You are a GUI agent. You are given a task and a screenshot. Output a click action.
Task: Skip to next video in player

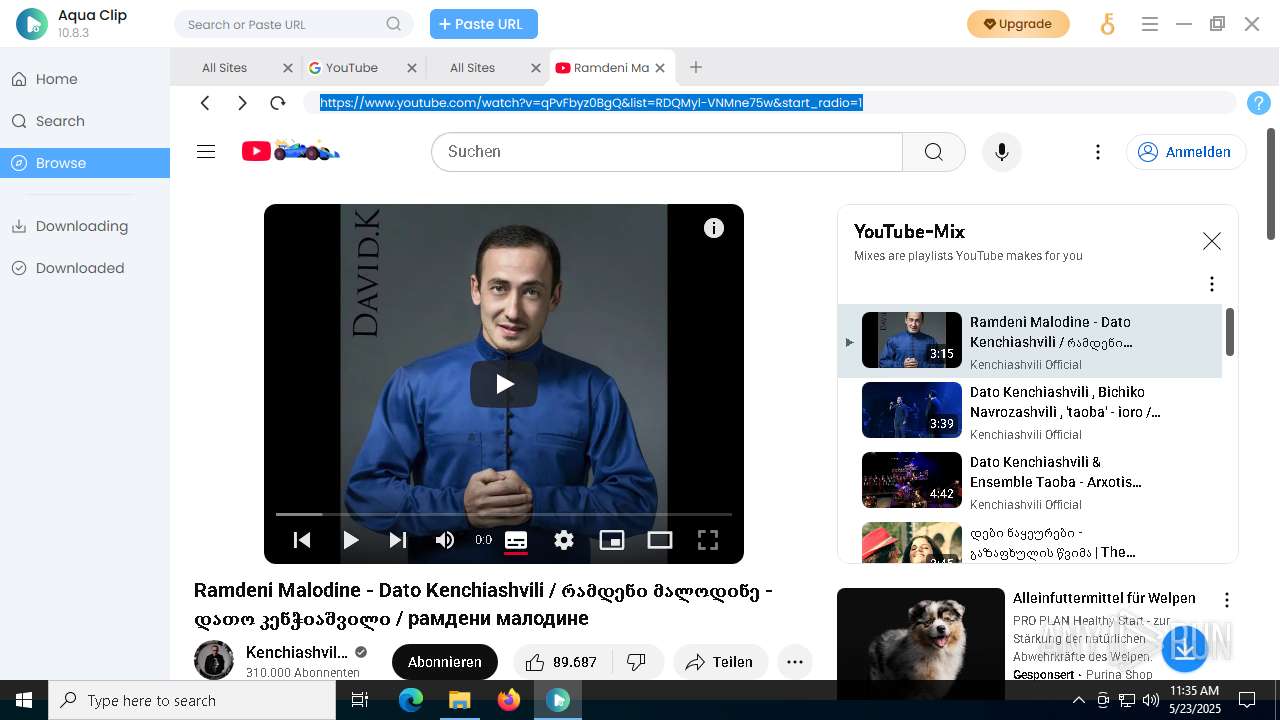click(398, 540)
